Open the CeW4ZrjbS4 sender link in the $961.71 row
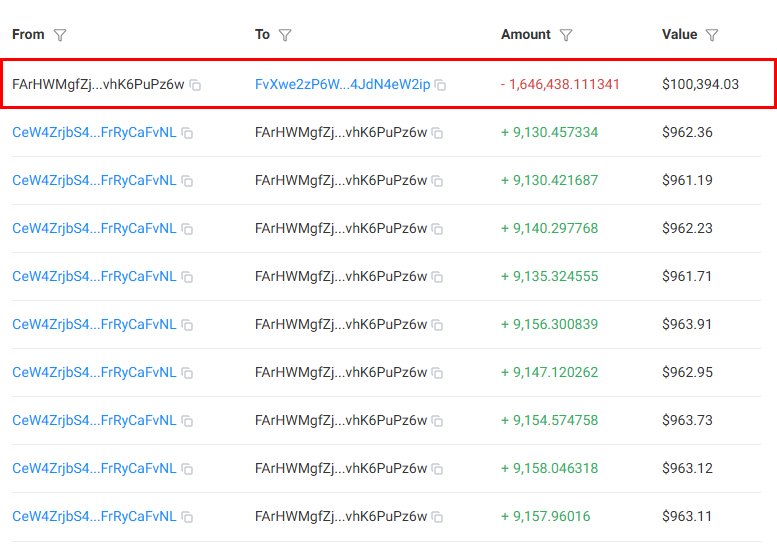This screenshot has width=777, height=554. tap(94, 276)
